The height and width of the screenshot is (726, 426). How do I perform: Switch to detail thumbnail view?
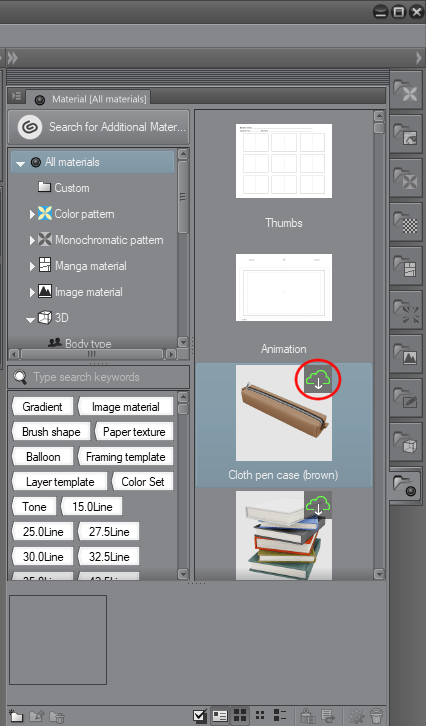[x=220, y=715]
